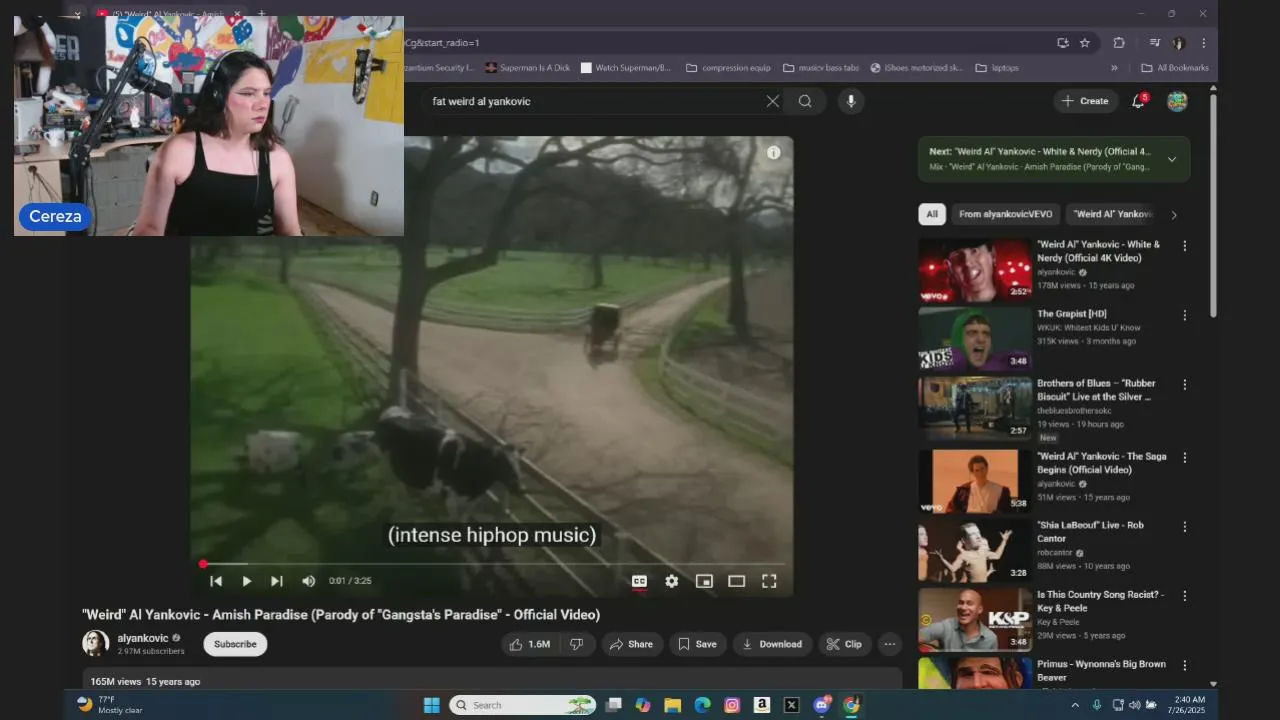1280x720 pixels.
Task: Run search with magnifier button
Action: (805, 101)
